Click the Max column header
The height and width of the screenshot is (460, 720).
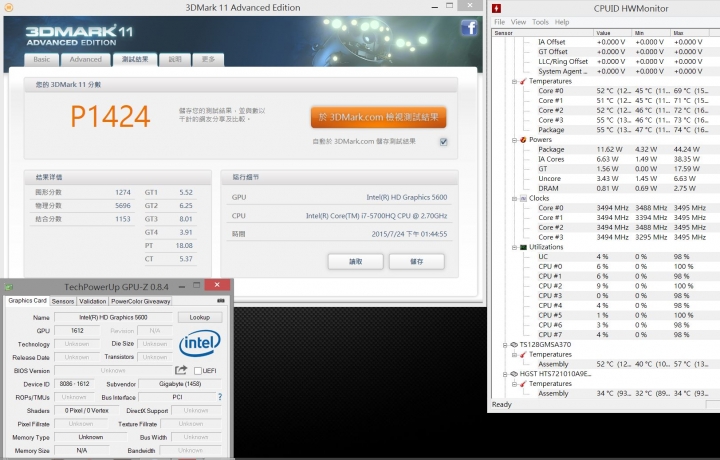[690, 33]
